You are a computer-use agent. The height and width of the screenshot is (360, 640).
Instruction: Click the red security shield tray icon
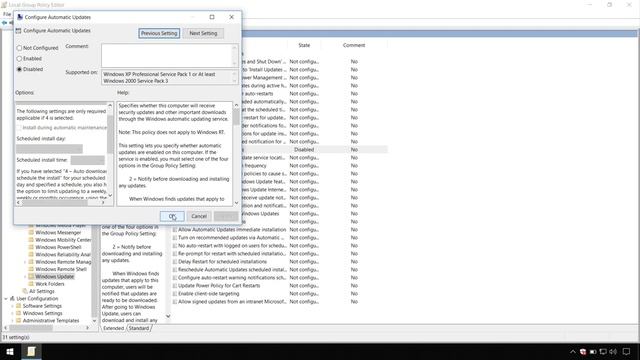pos(583,351)
